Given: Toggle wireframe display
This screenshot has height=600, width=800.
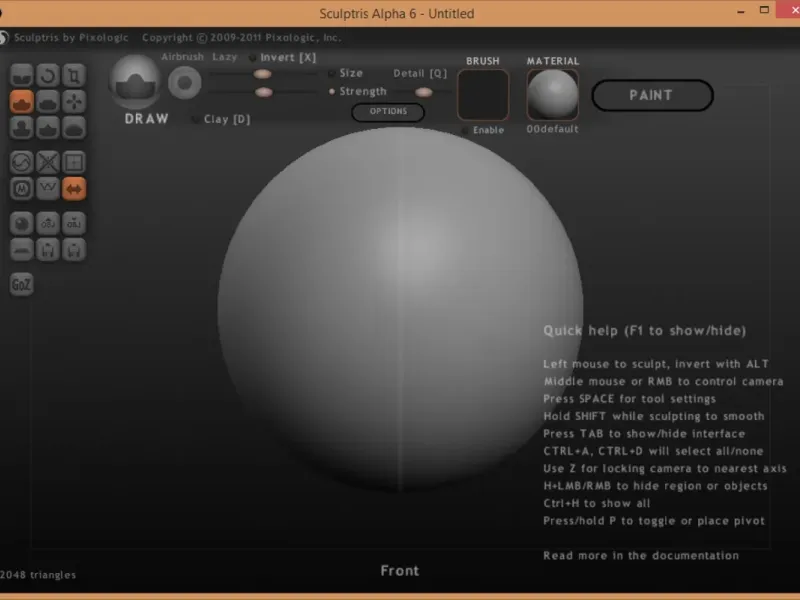Looking at the screenshot, I should [x=48, y=188].
